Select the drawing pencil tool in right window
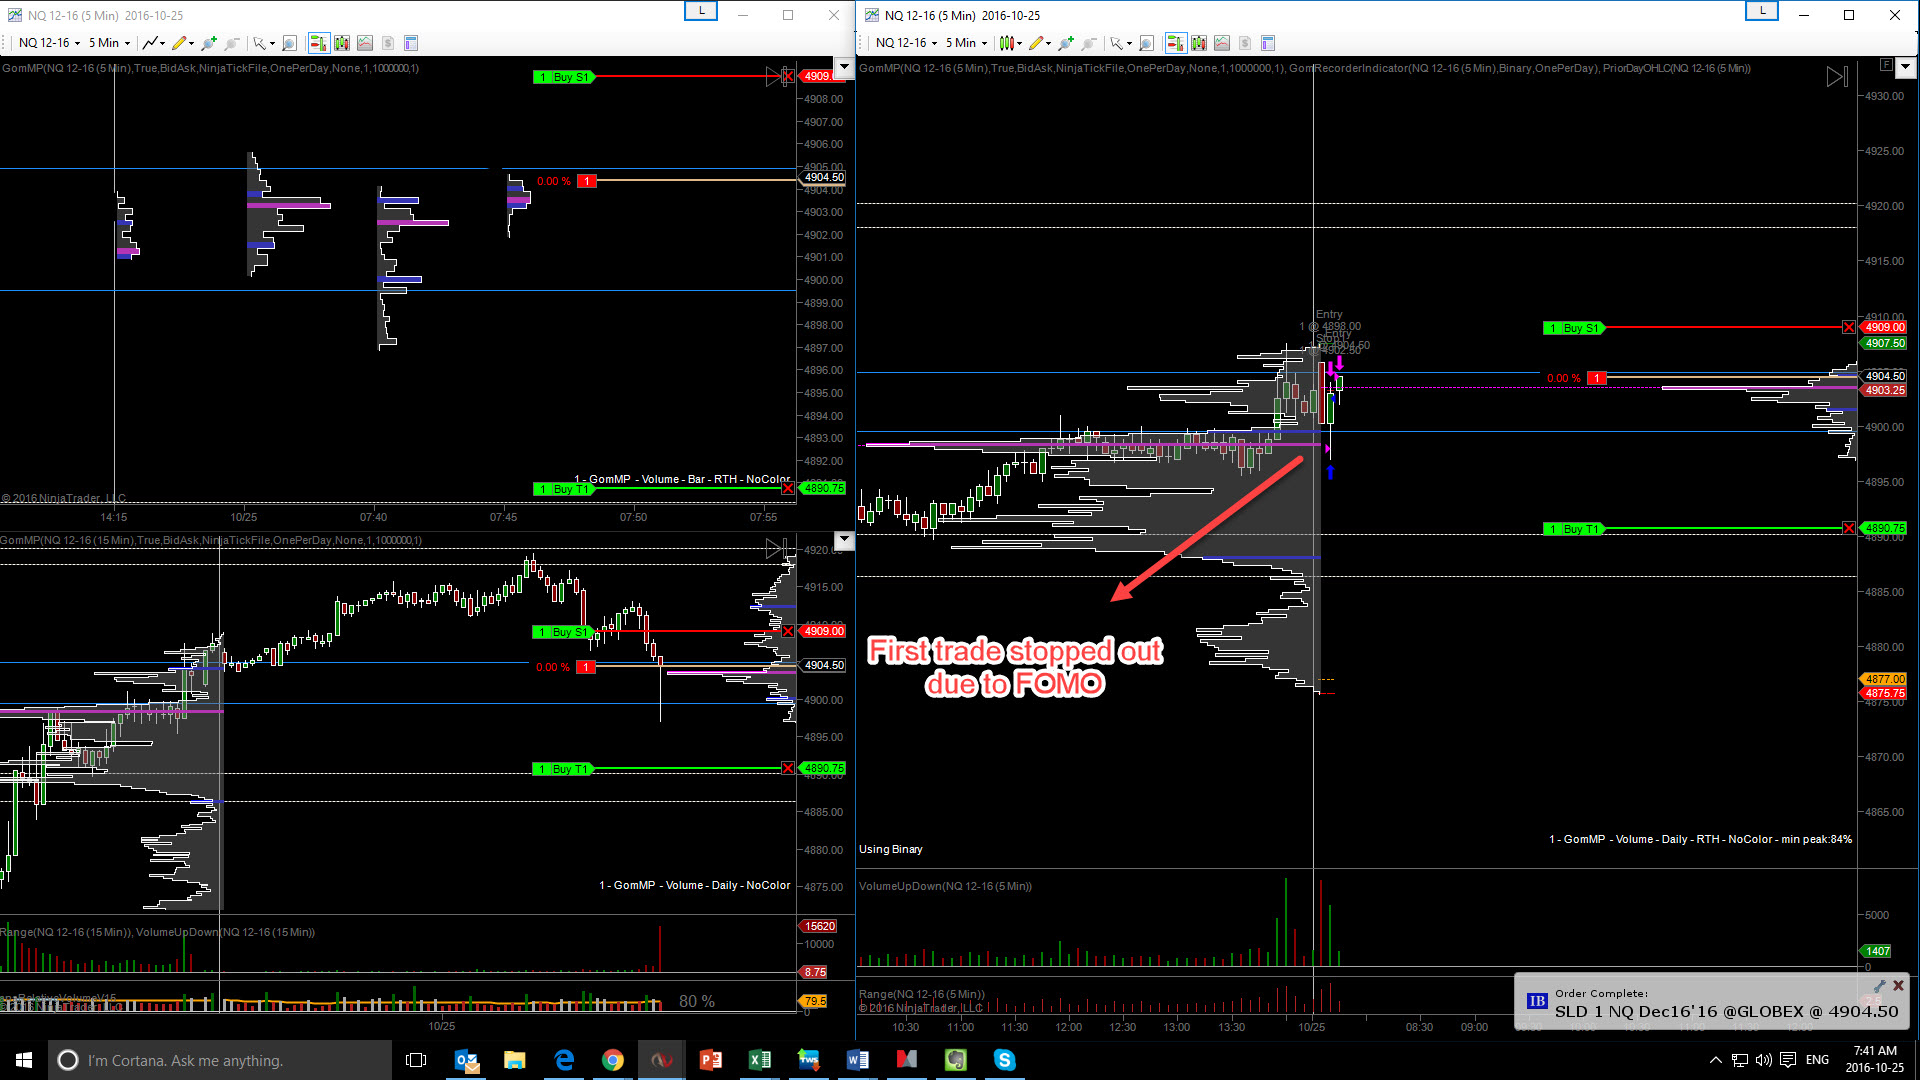 pyautogui.click(x=1036, y=43)
